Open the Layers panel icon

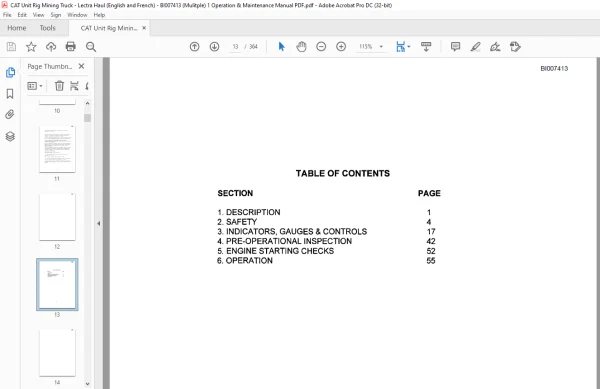click(x=10, y=136)
